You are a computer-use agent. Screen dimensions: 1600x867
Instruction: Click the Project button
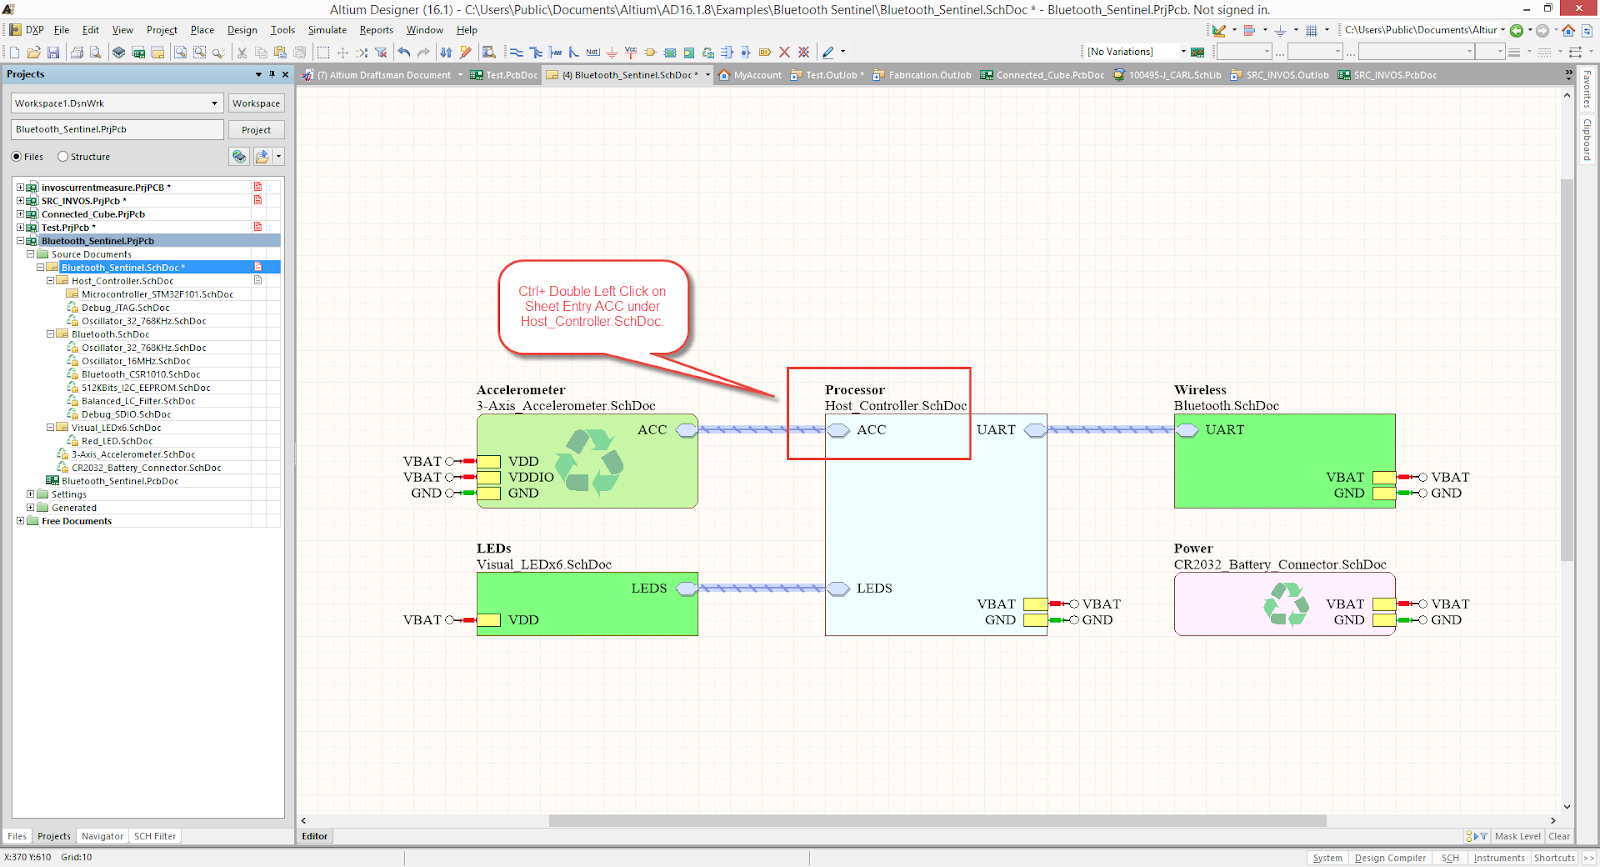pyautogui.click(x=256, y=130)
